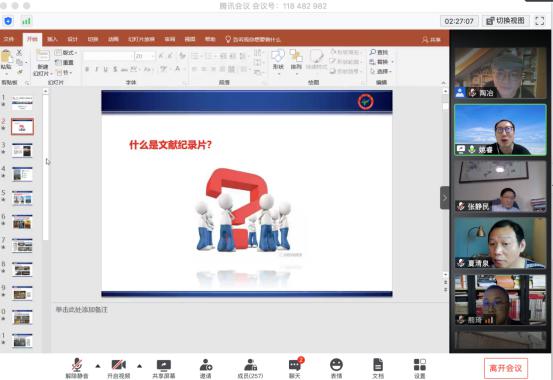
Task: Open share screen option
Action: pos(164,368)
